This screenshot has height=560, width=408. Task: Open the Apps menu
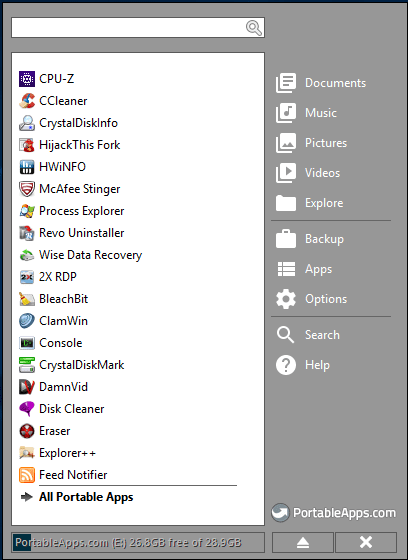(x=304, y=269)
